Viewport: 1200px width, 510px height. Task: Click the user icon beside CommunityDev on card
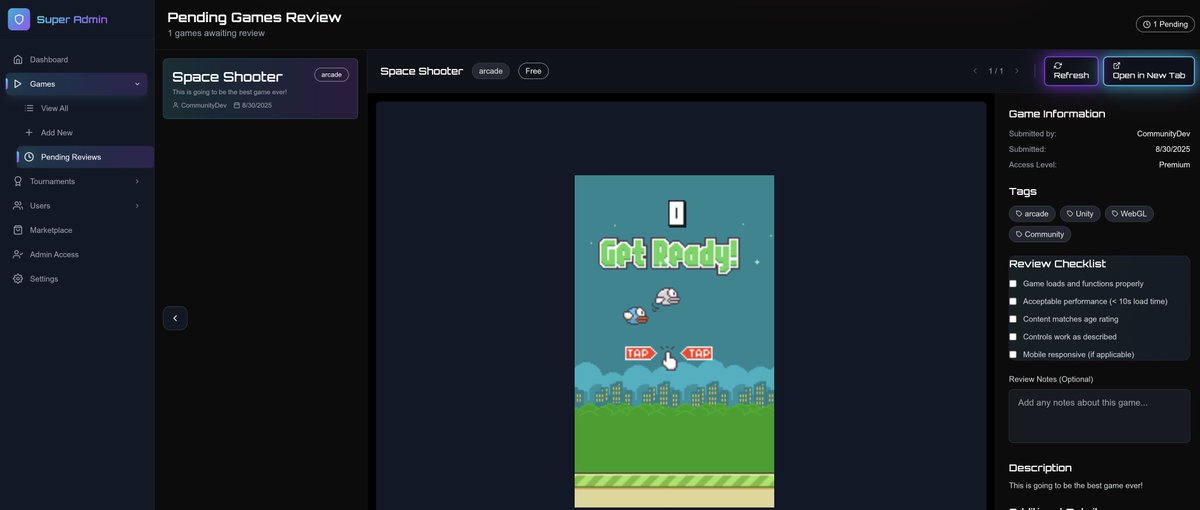[176, 105]
